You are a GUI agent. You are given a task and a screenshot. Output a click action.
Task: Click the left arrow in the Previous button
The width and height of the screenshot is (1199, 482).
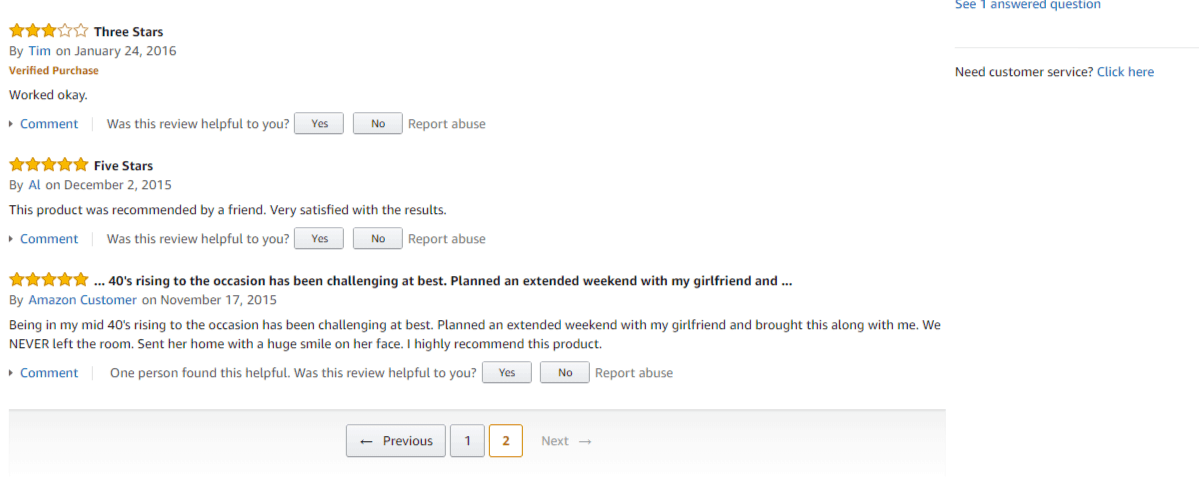click(x=366, y=441)
